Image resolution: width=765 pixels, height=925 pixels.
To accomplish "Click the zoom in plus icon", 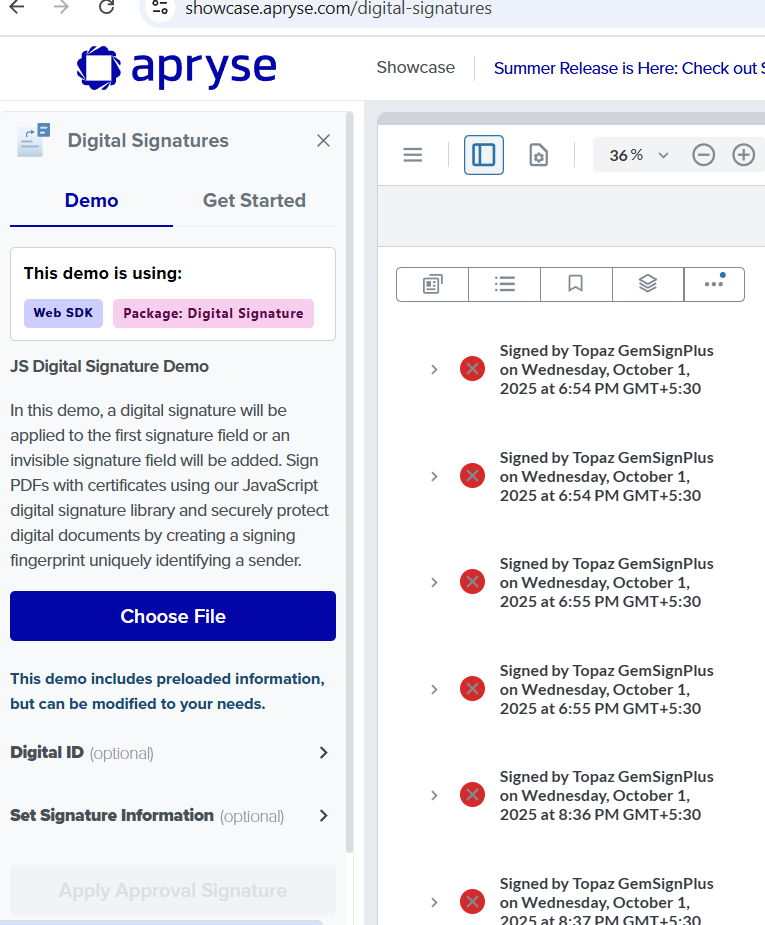I will click(743, 155).
